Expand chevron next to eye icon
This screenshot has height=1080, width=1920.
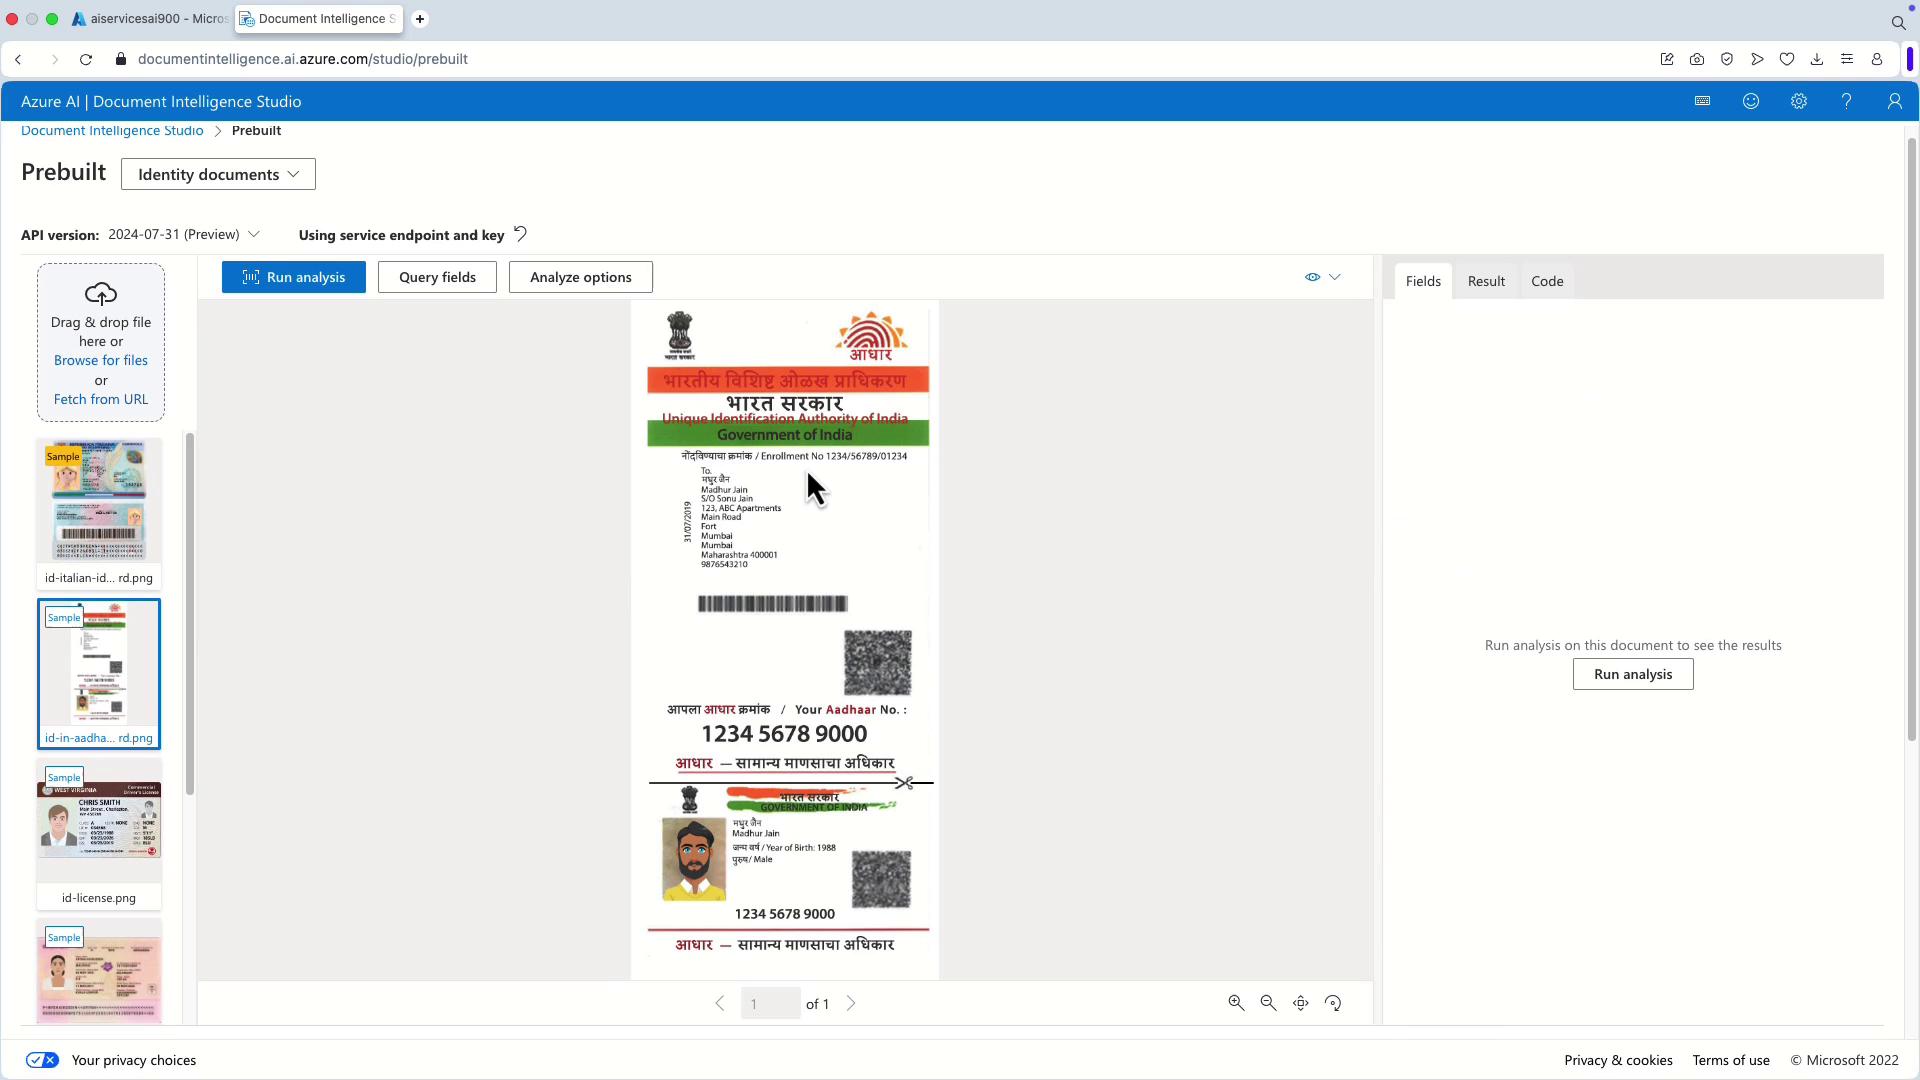(1335, 277)
